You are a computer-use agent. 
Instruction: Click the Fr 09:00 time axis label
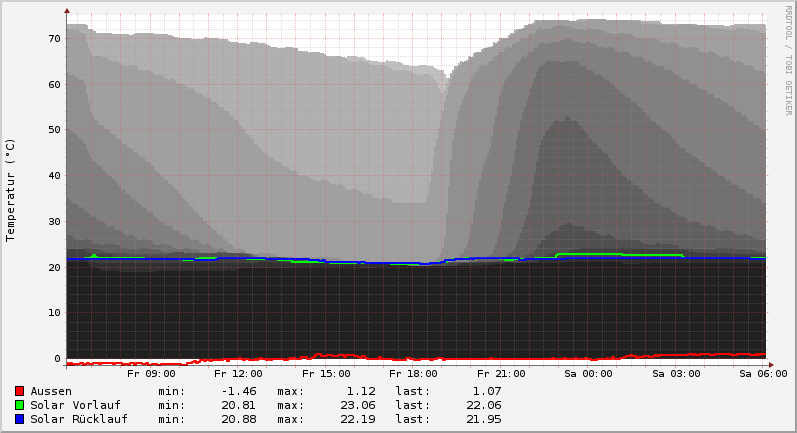(x=151, y=374)
